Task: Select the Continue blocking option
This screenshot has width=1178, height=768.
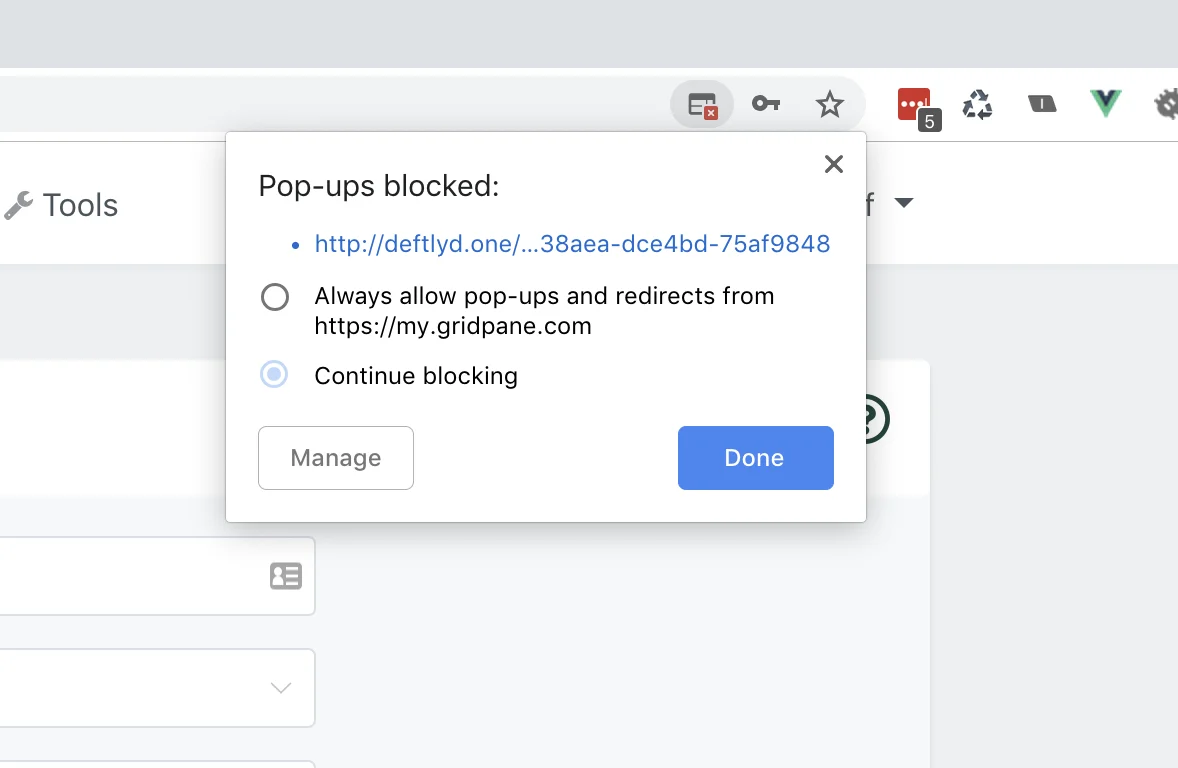Action: pyautogui.click(x=273, y=374)
